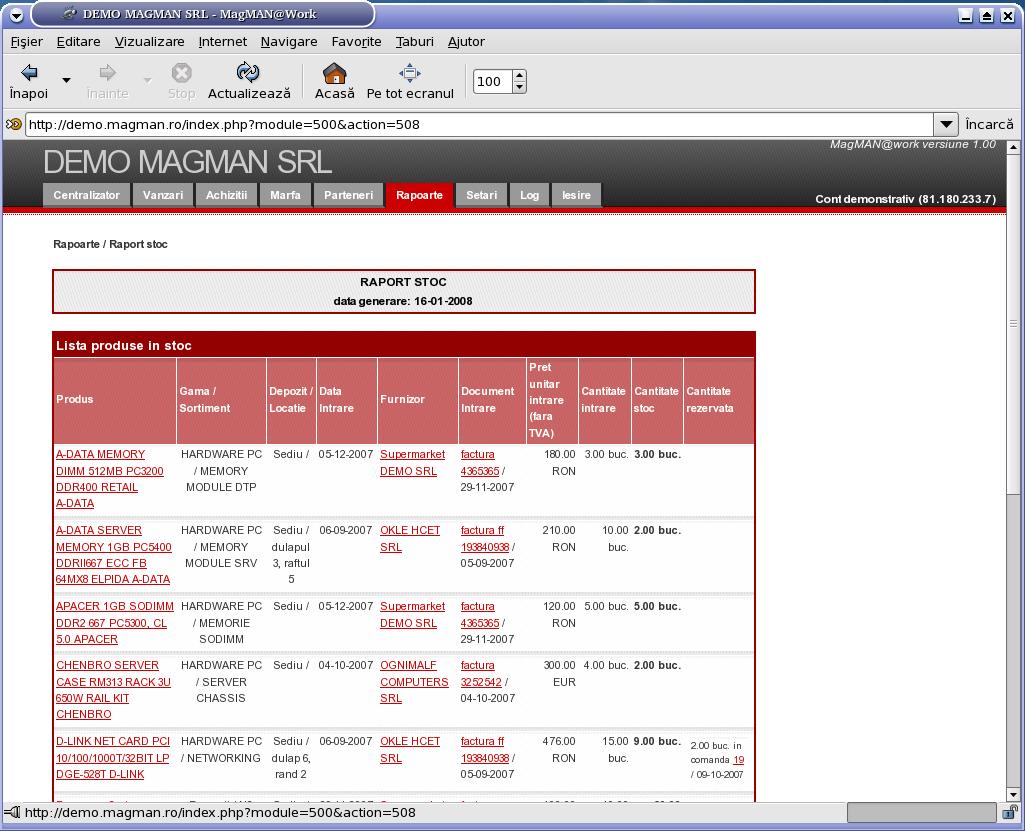Image resolution: width=1025 pixels, height=831 pixels.
Task: Click the location bar icon left of the URL
Action: coord(13,124)
